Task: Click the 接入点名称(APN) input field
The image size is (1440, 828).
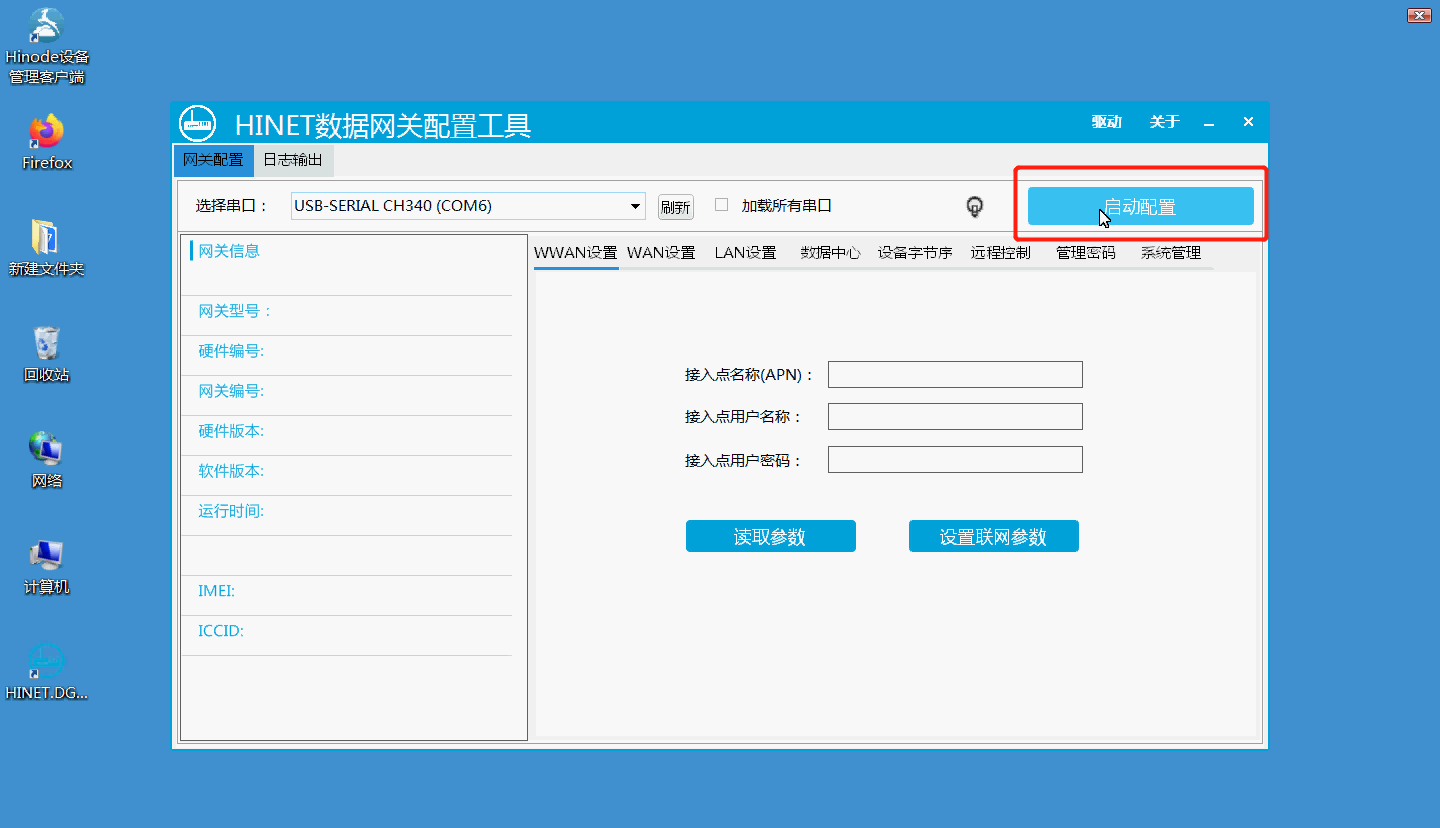Action: pyautogui.click(x=955, y=374)
